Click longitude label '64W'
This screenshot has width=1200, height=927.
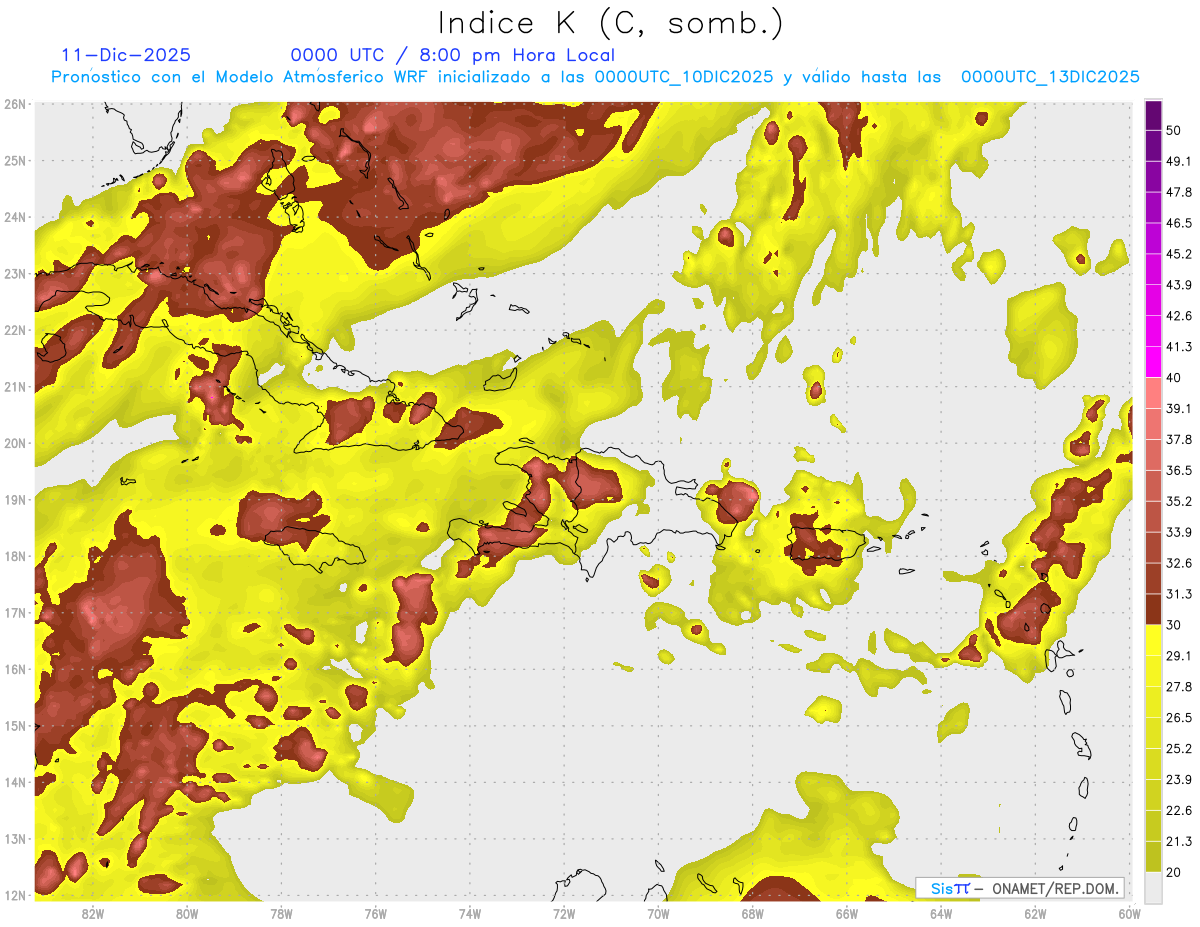coord(941,913)
